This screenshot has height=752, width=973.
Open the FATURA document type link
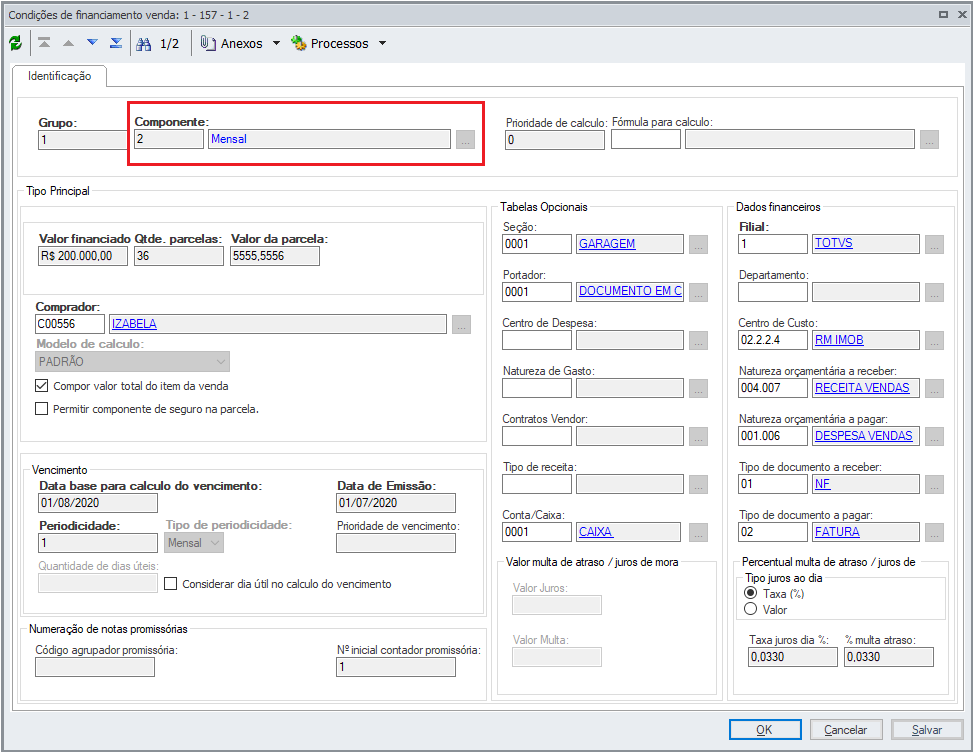coord(837,532)
